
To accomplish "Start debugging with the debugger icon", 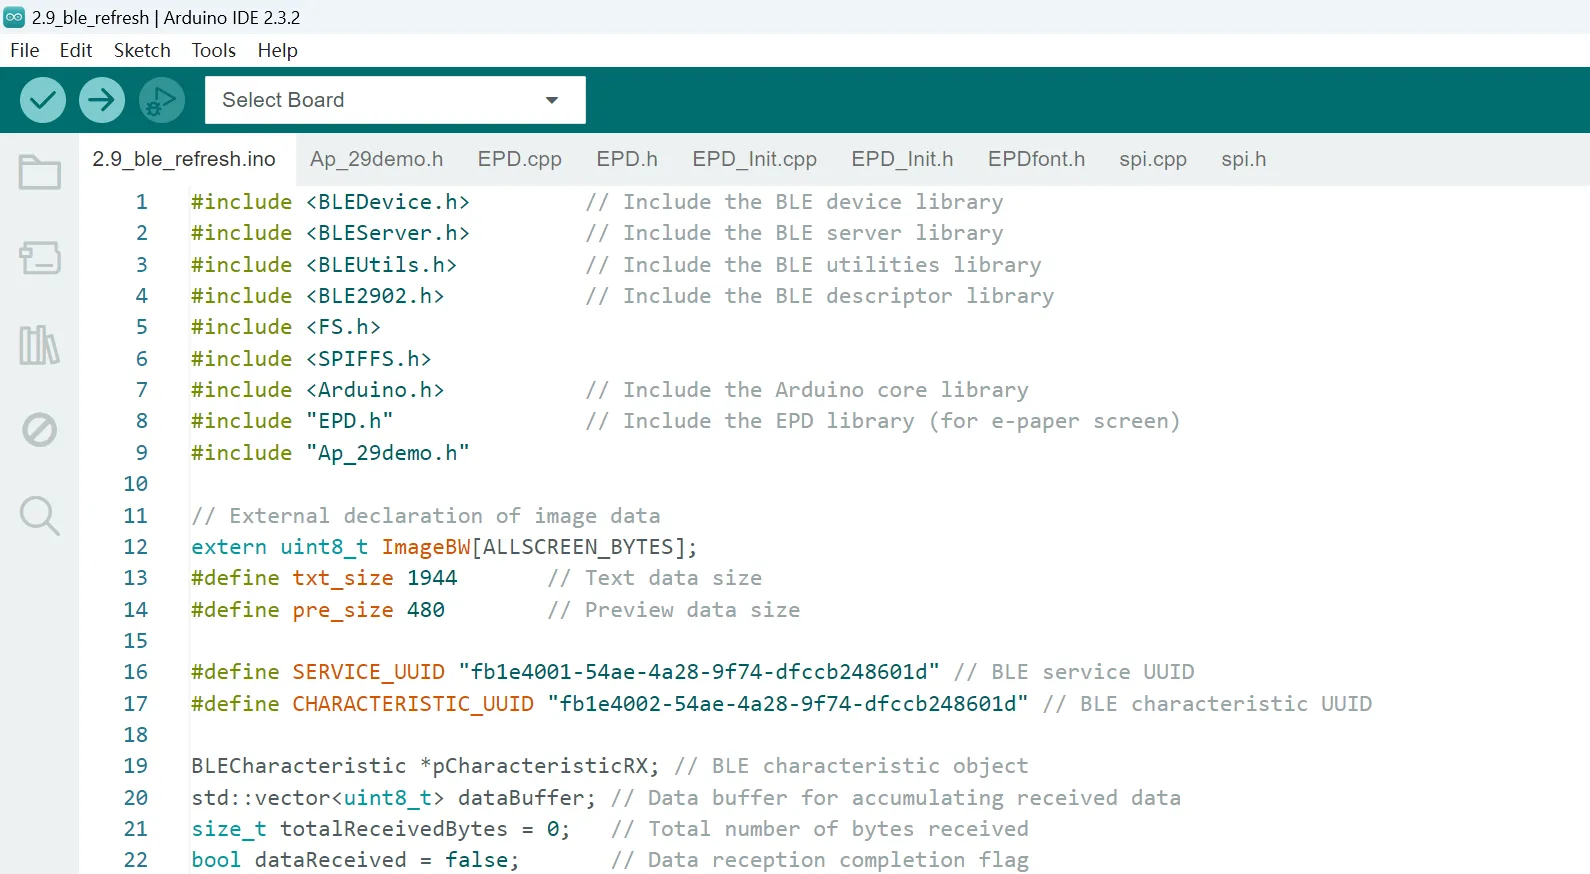I will [161, 100].
